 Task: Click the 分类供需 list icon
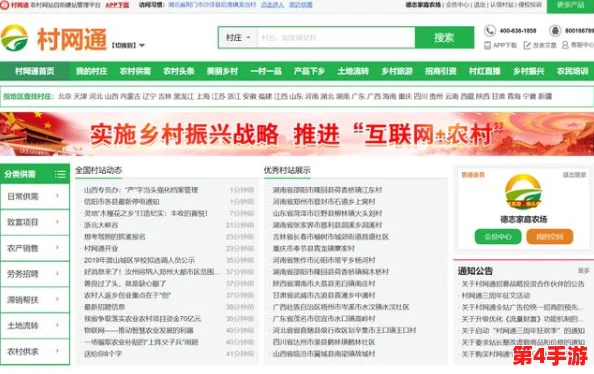tap(60, 174)
